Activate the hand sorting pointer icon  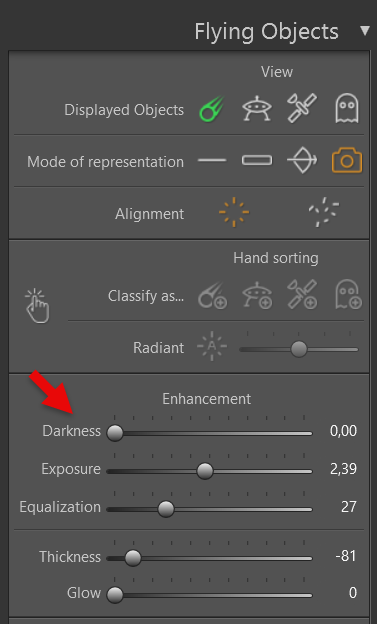pos(37,306)
